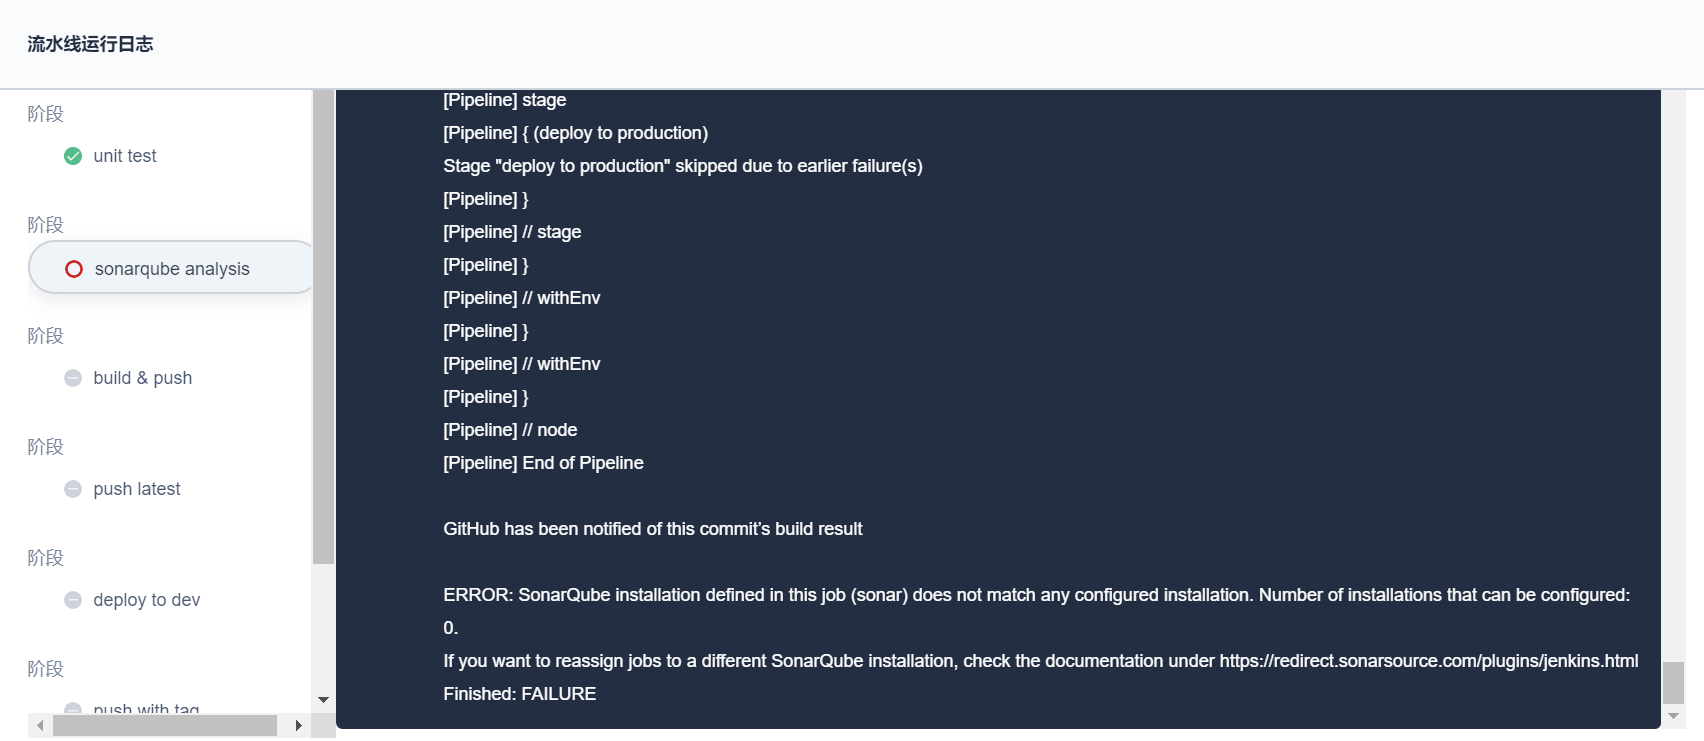1704x741 pixels.
Task: Open the unit test stage log
Action: pos(125,156)
